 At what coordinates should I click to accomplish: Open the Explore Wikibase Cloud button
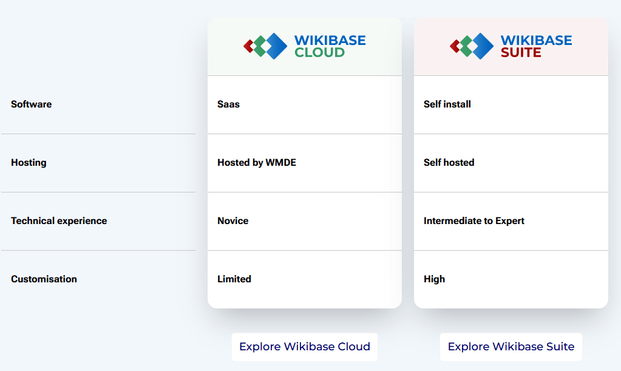coord(305,347)
